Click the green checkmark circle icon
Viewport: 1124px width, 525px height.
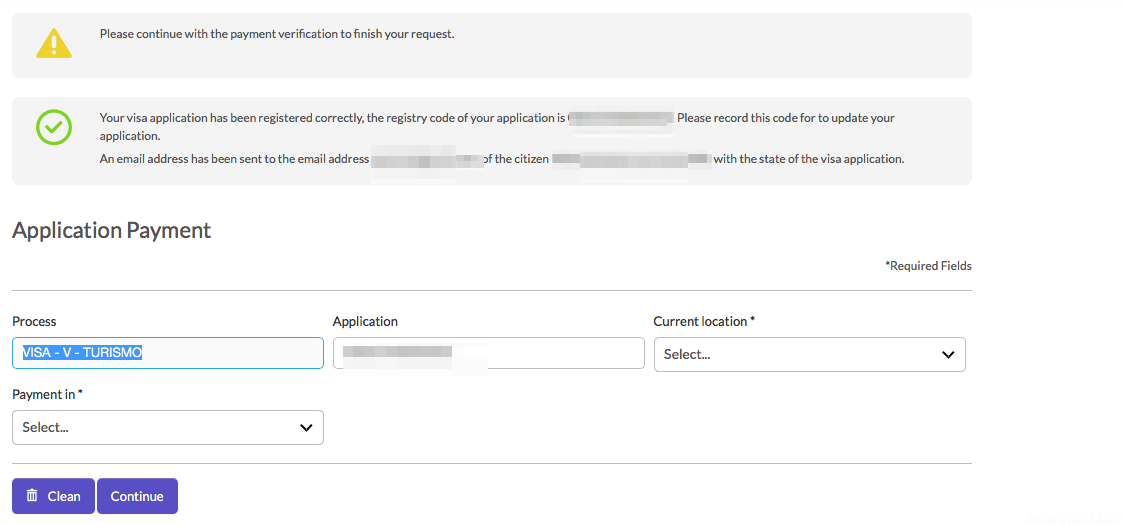pos(53,127)
